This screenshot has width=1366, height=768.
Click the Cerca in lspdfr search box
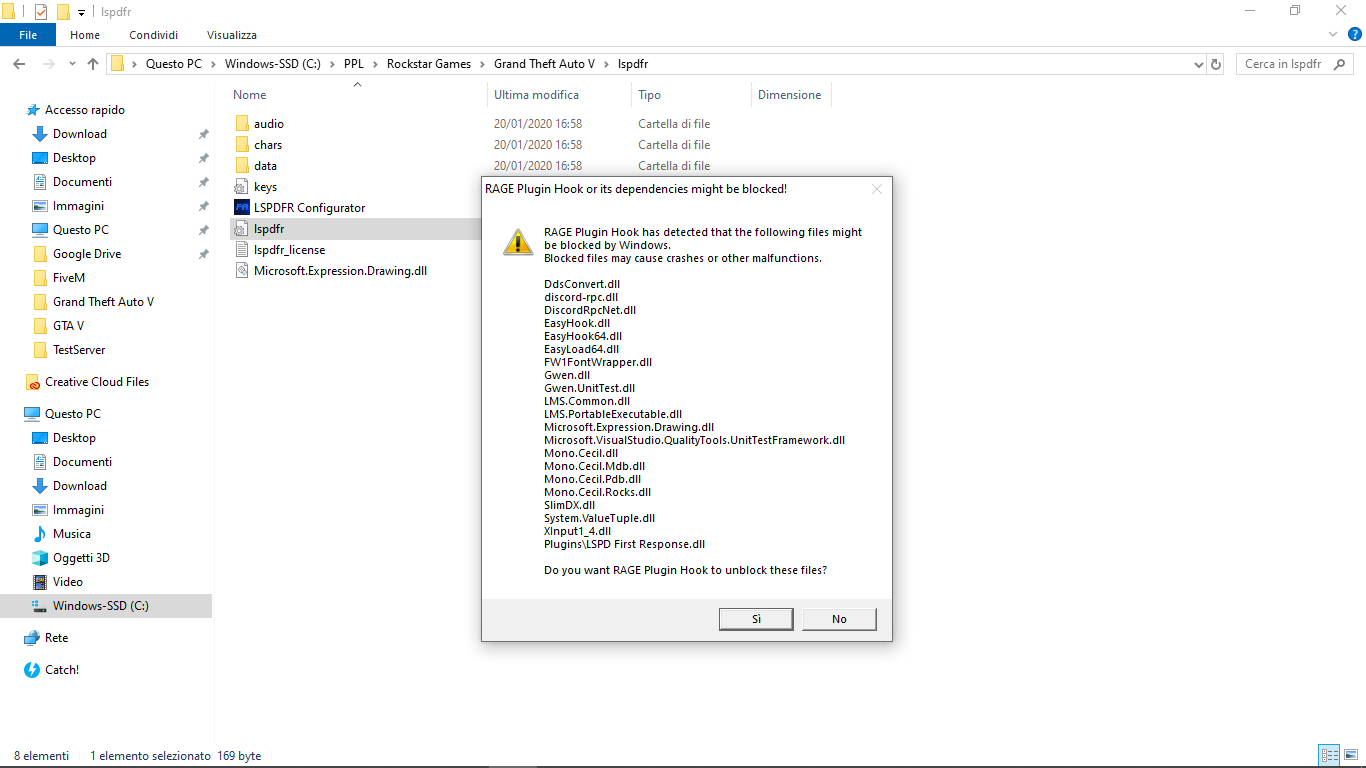[x=1295, y=64]
